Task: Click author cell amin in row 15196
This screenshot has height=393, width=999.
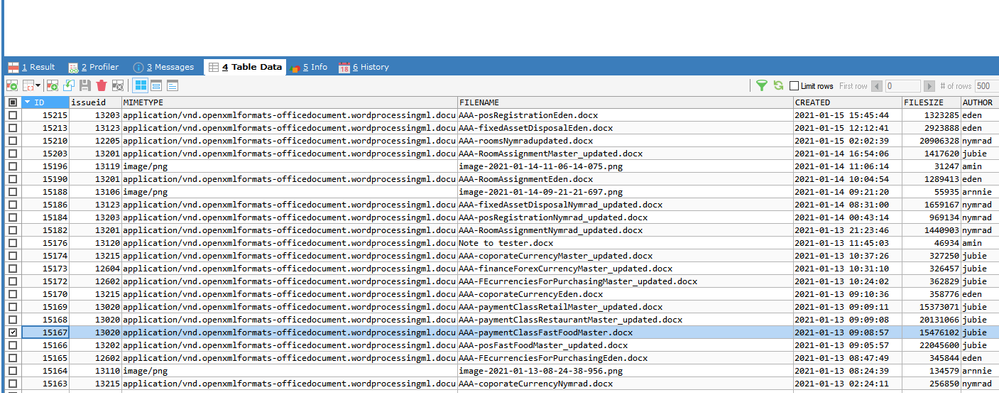Action: [x=980, y=166]
